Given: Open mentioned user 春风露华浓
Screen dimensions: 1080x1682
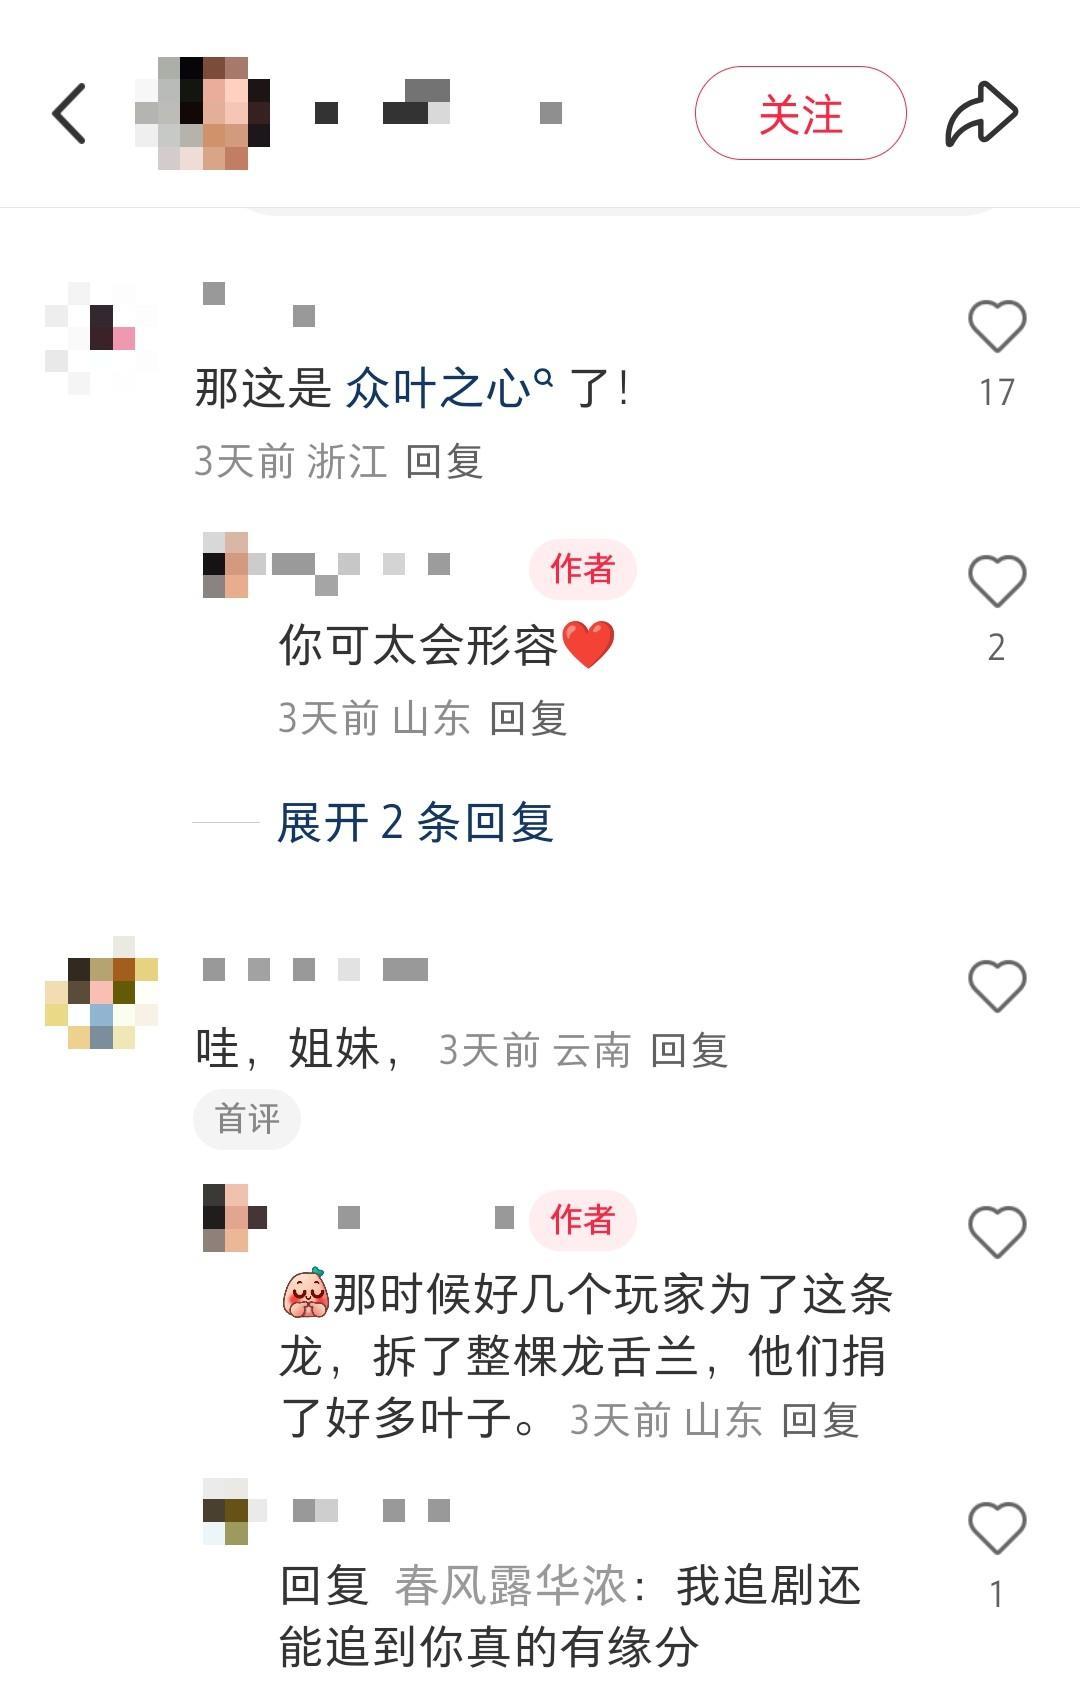Looking at the screenshot, I should tap(510, 1586).
